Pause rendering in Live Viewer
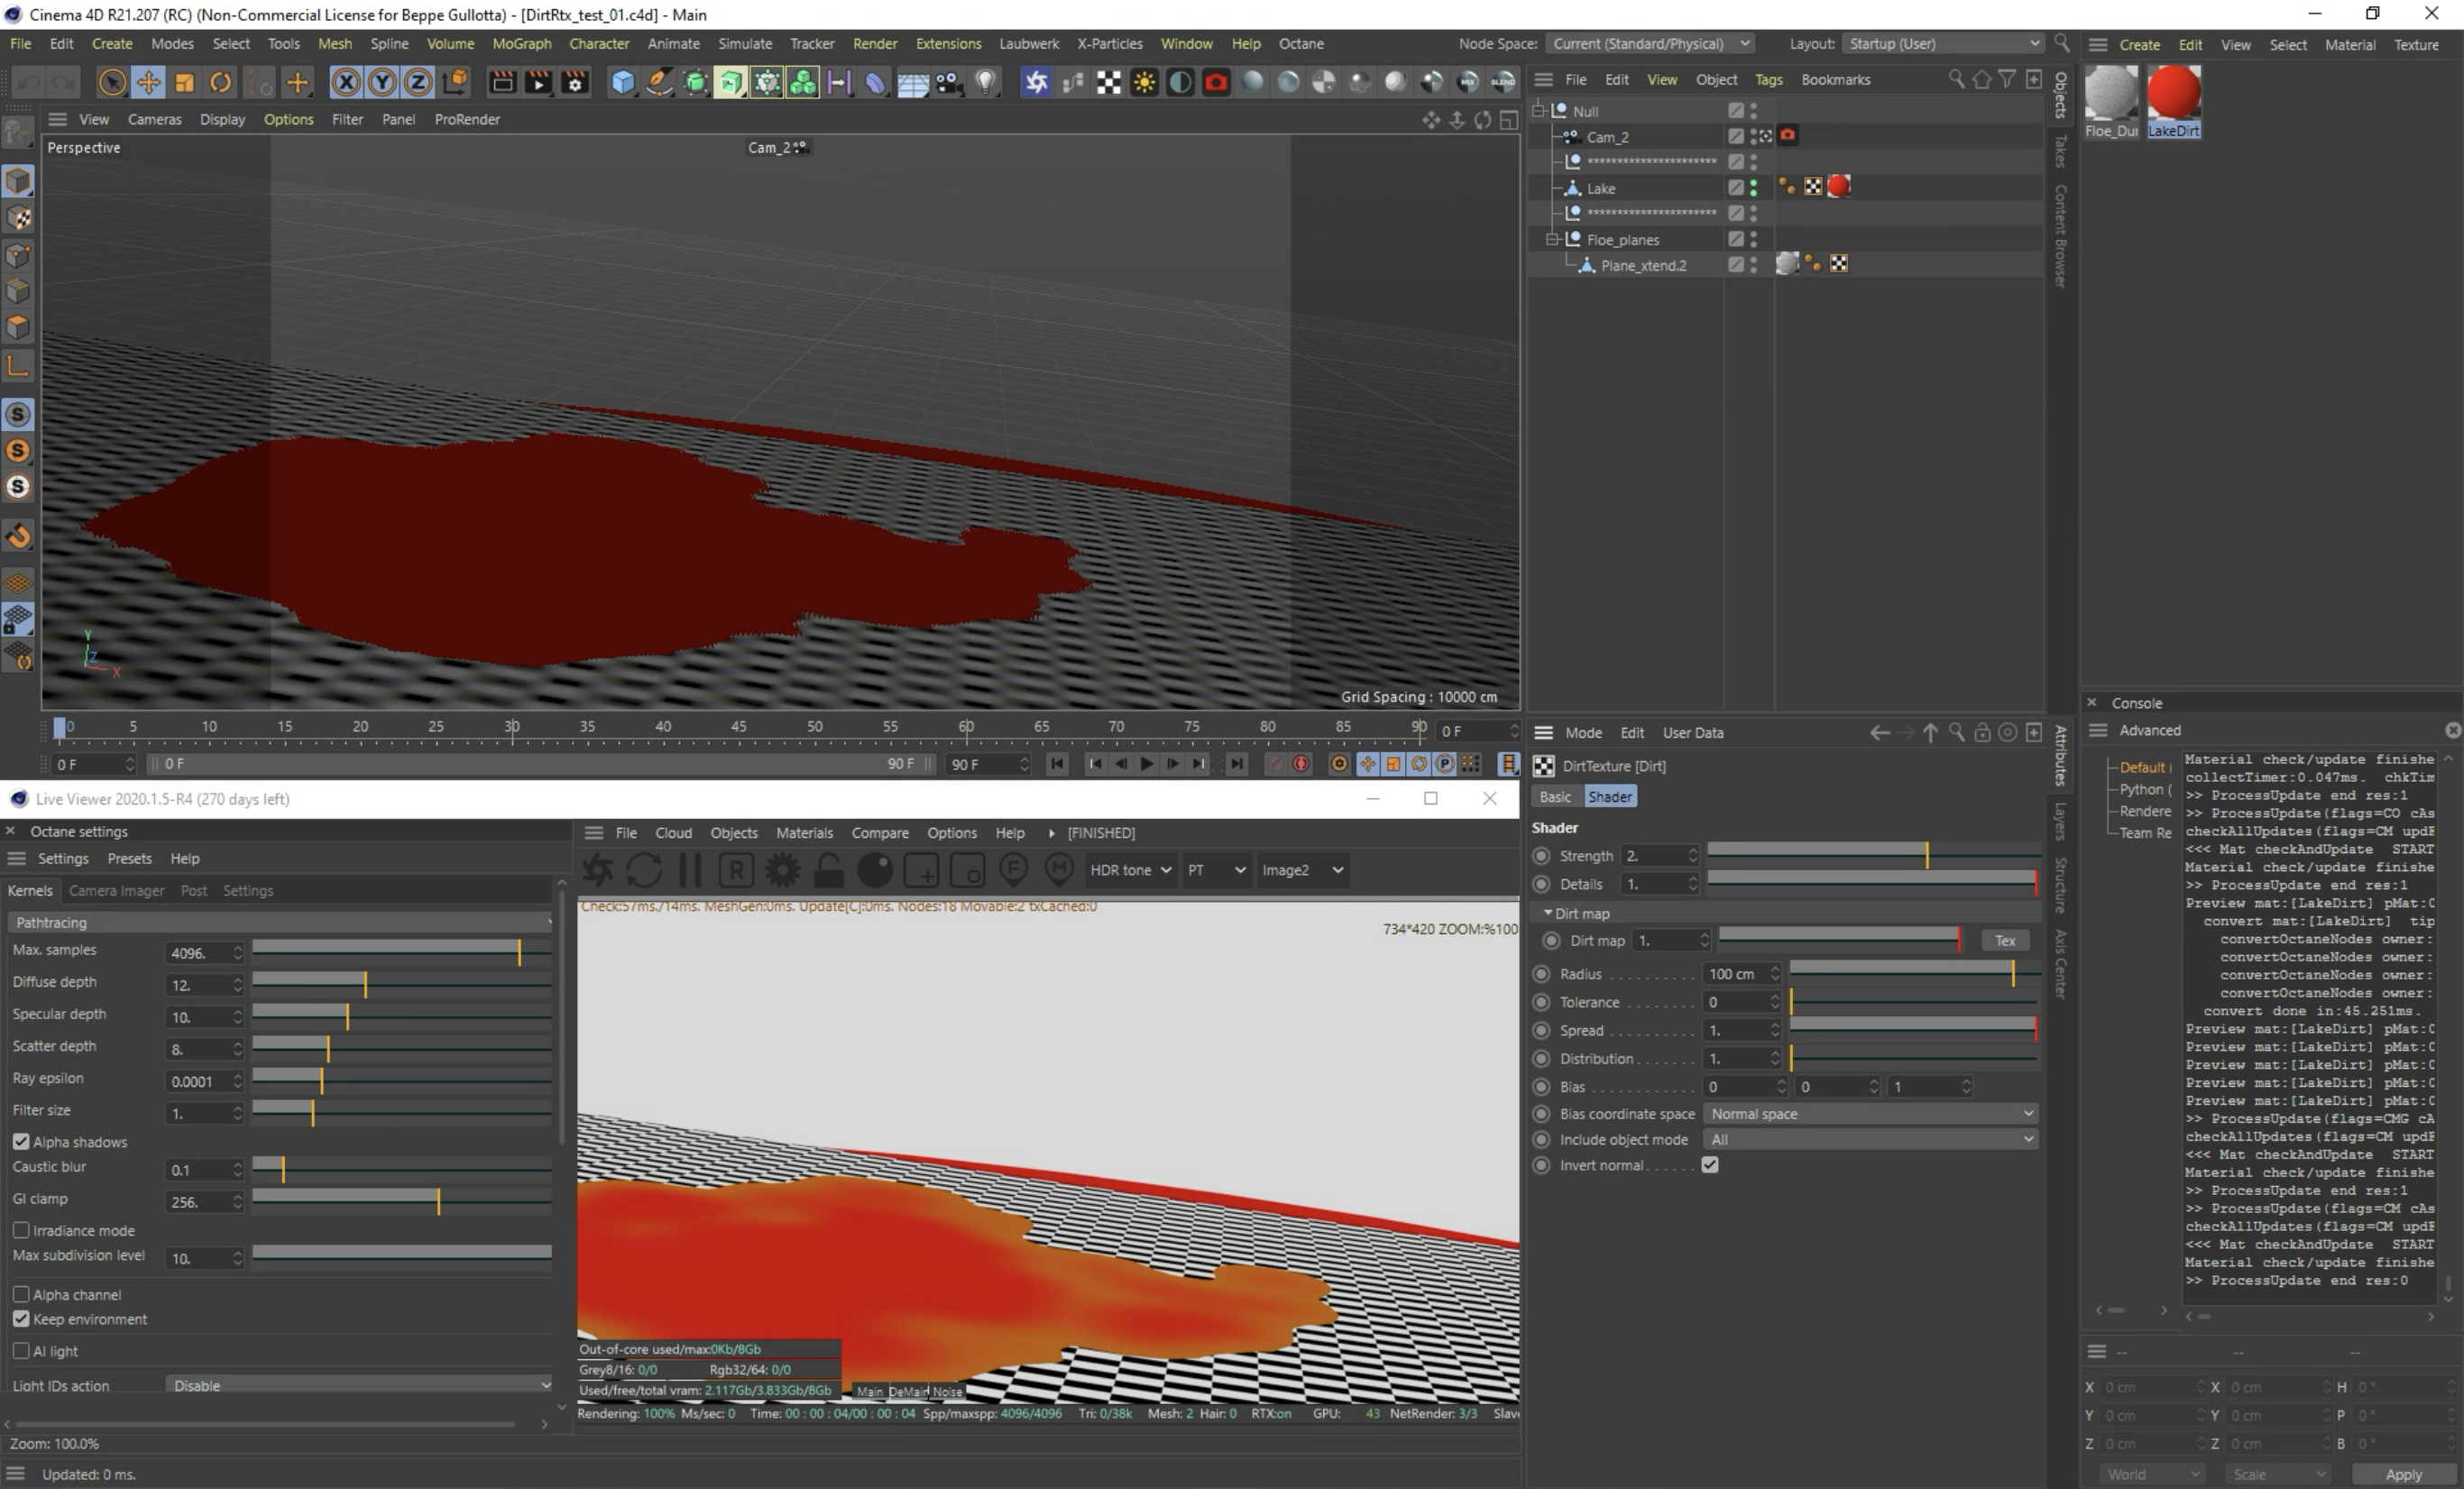The width and height of the screenshot is (2464, 1489). [x=690, y=870]
